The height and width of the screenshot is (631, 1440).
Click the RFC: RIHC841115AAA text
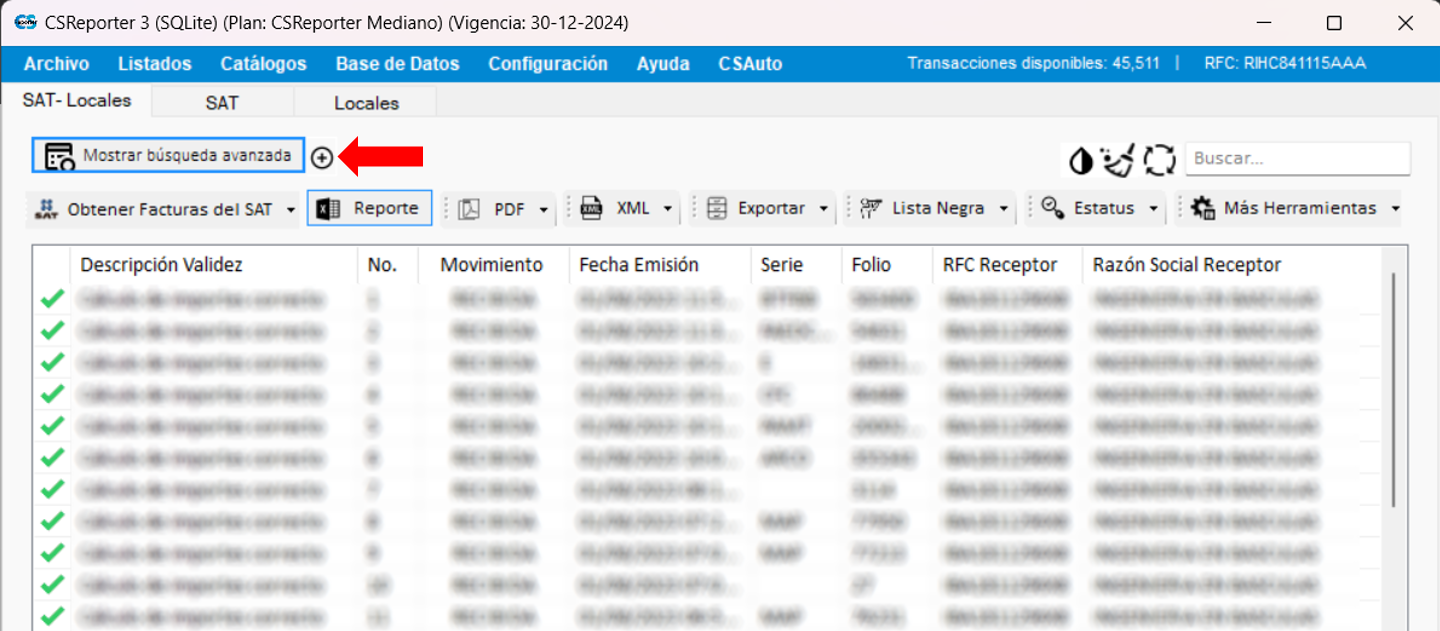tap(1285, 63)
